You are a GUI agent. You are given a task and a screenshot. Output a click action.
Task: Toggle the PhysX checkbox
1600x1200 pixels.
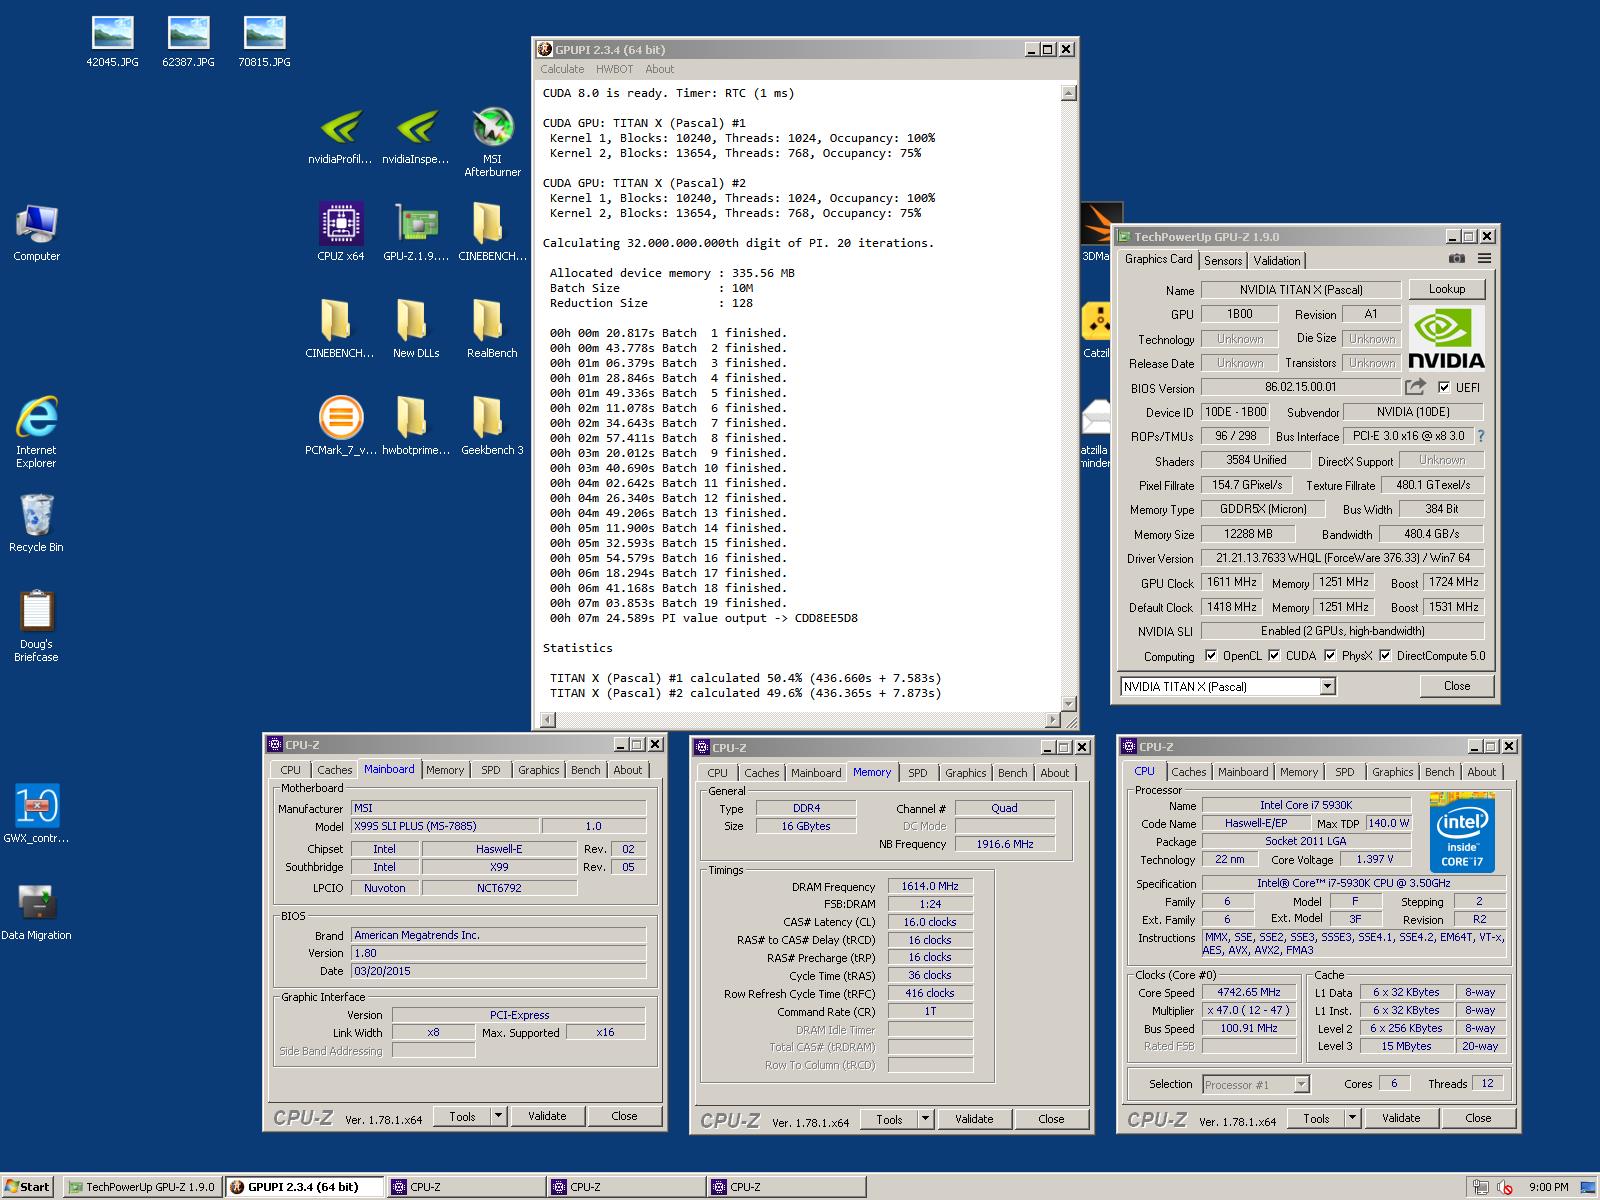click(x=1330, y=656)
